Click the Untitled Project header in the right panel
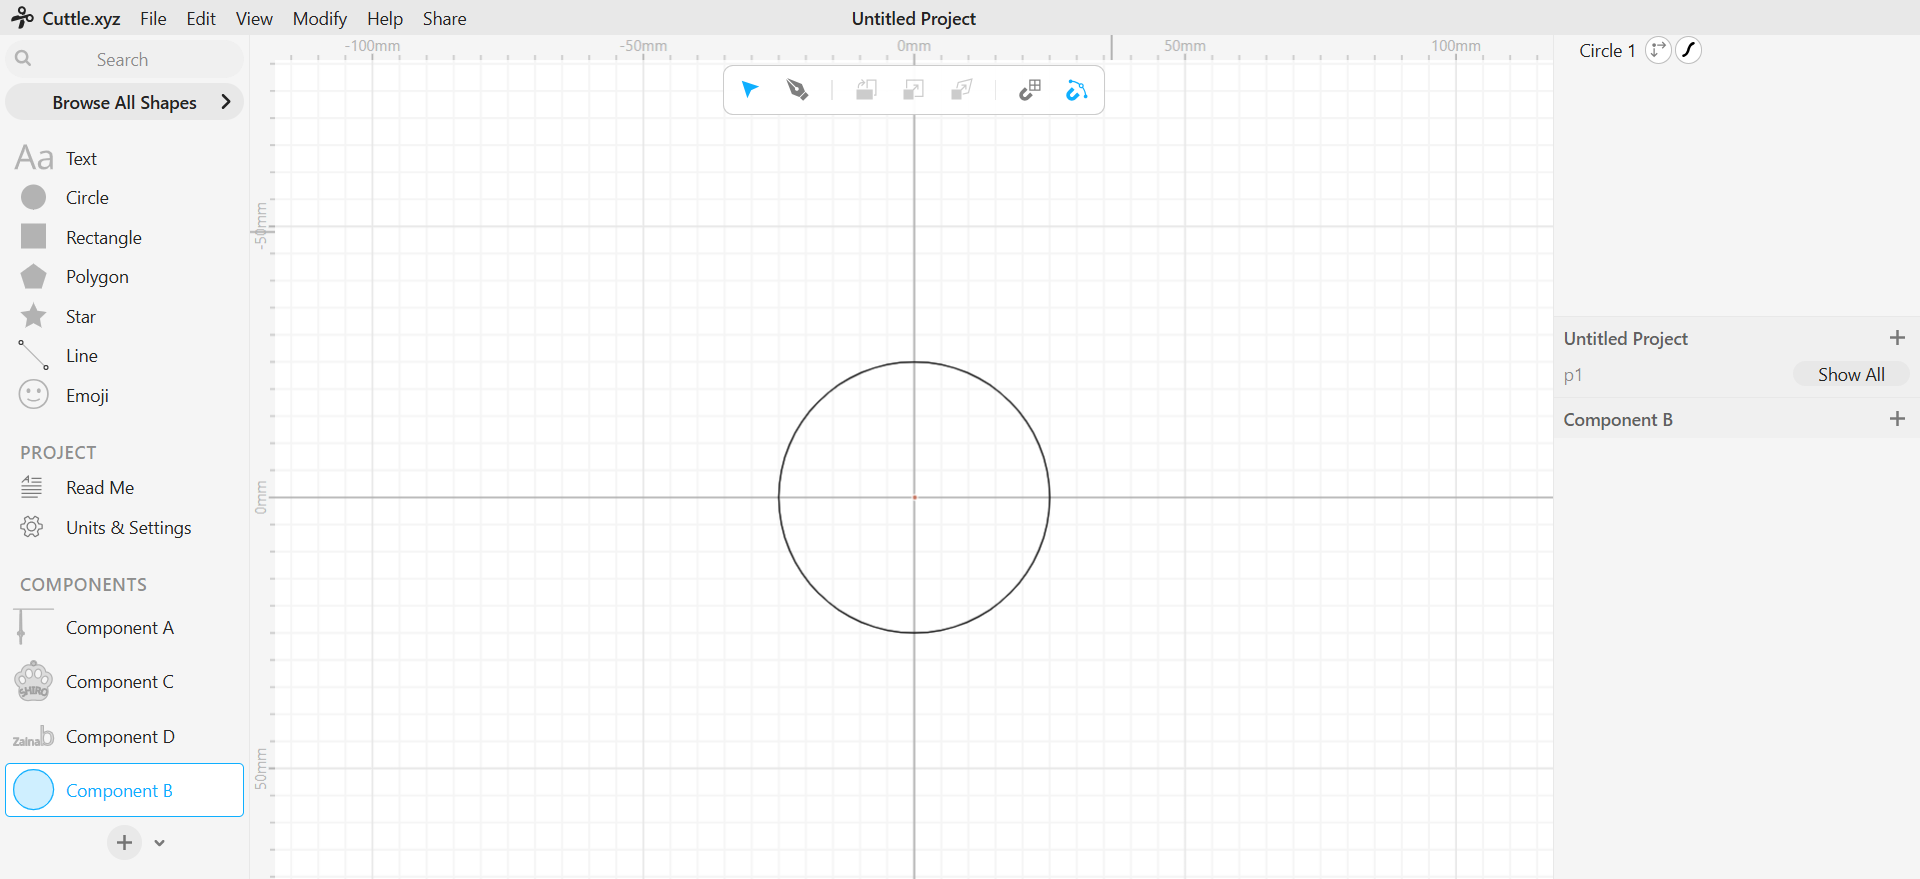Image resolution: width=1920 pixels, height=879 pixels. coord(1626,338)
